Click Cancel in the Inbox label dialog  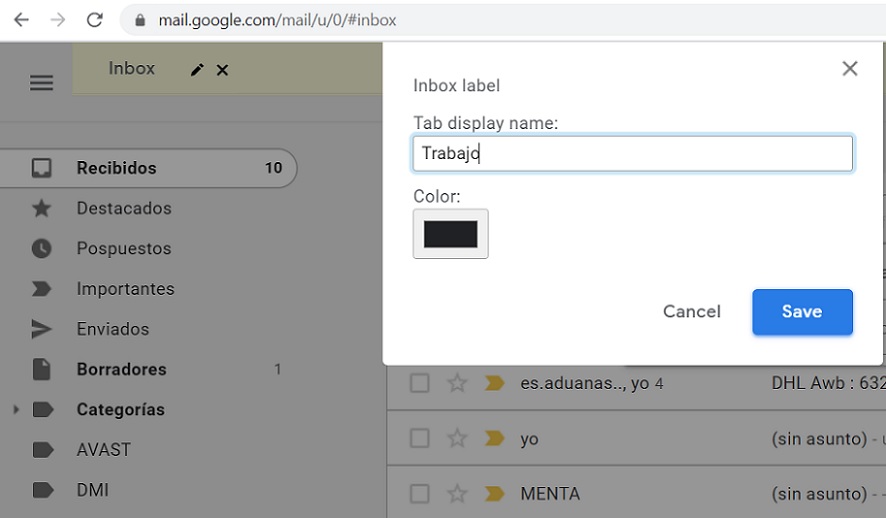pos(691,312)
